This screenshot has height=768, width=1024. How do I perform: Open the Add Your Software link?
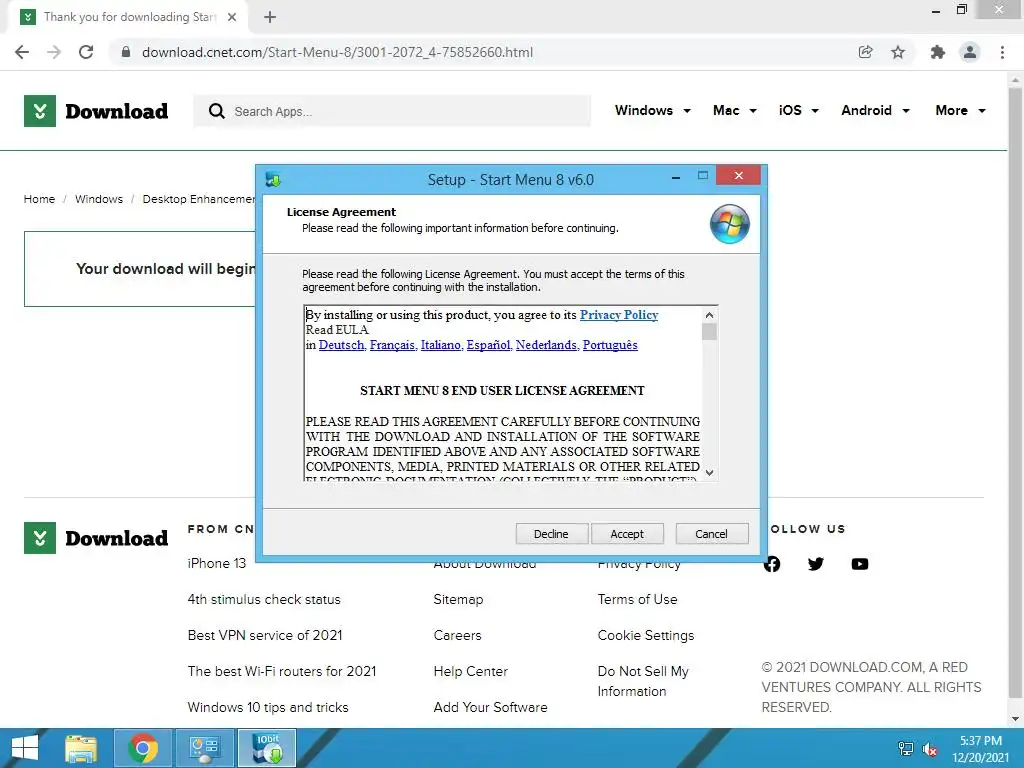tap(490, 707)
